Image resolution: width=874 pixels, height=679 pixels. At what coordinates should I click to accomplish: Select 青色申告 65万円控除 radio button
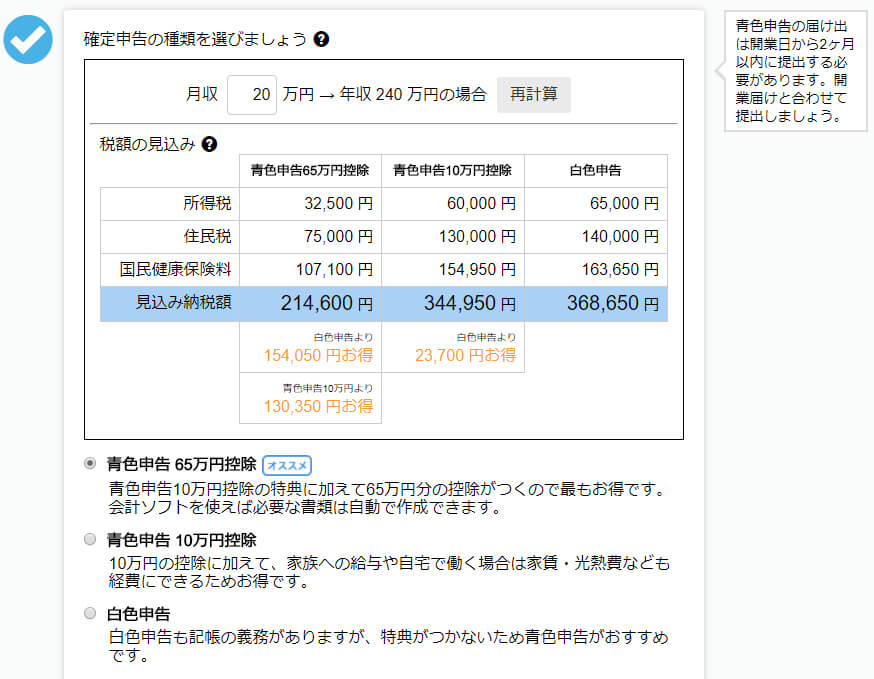(91, 464)
